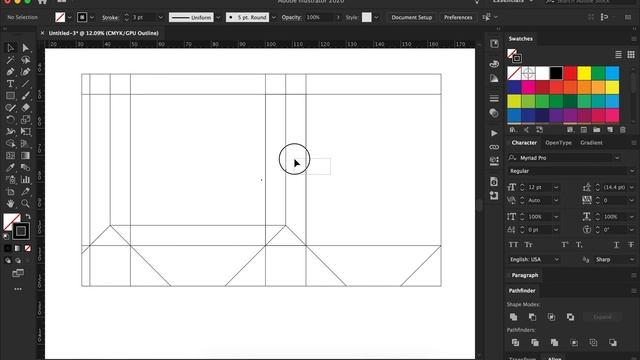Select the Scale tool

(x=26, y=120)
